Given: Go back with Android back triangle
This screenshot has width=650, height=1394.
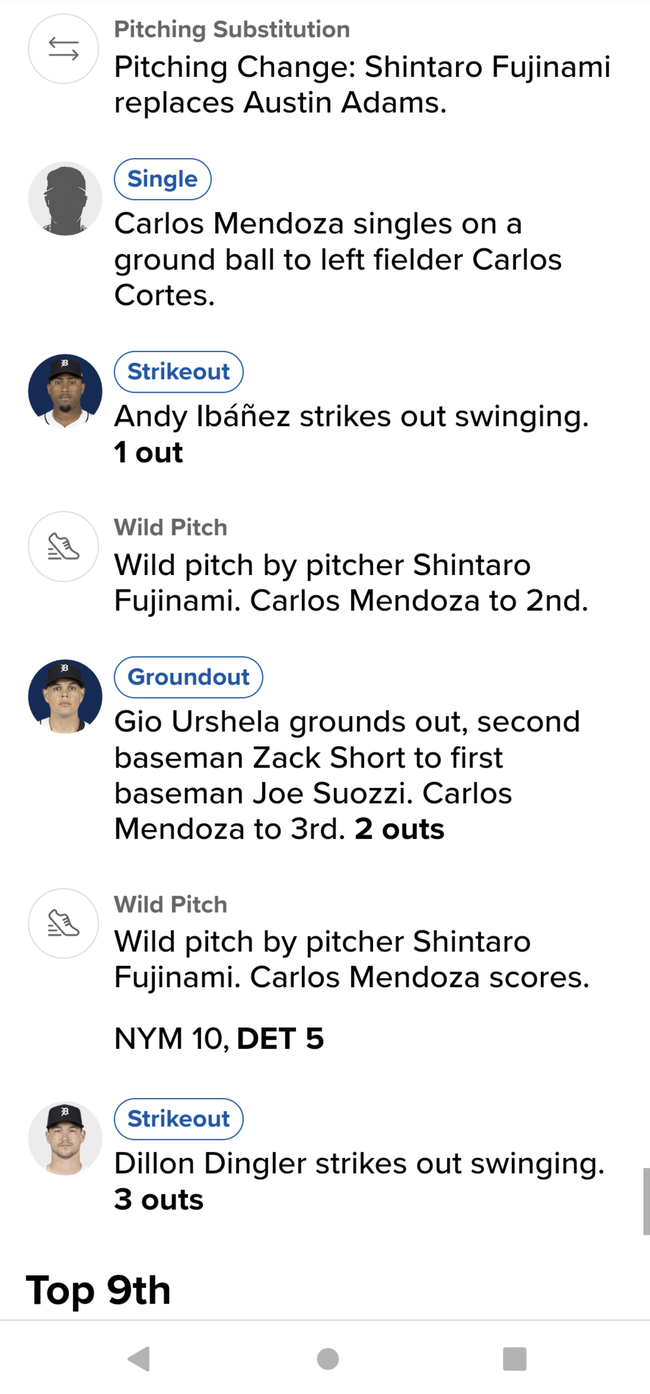Looking at the screenshot, I should pos(139,1358).
